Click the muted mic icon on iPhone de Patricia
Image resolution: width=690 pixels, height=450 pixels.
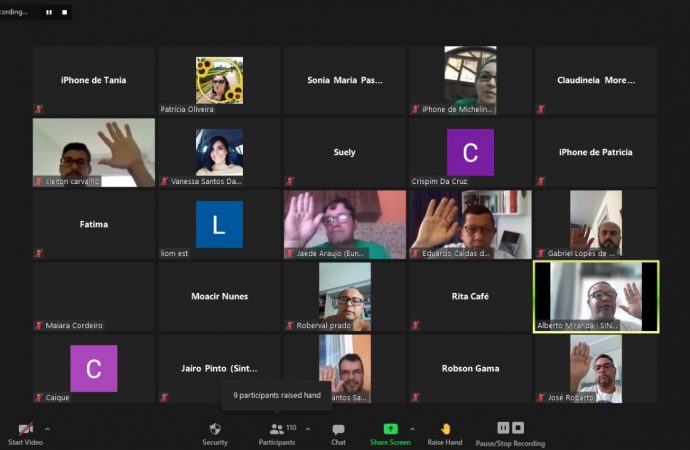click(x=541, y=181)
